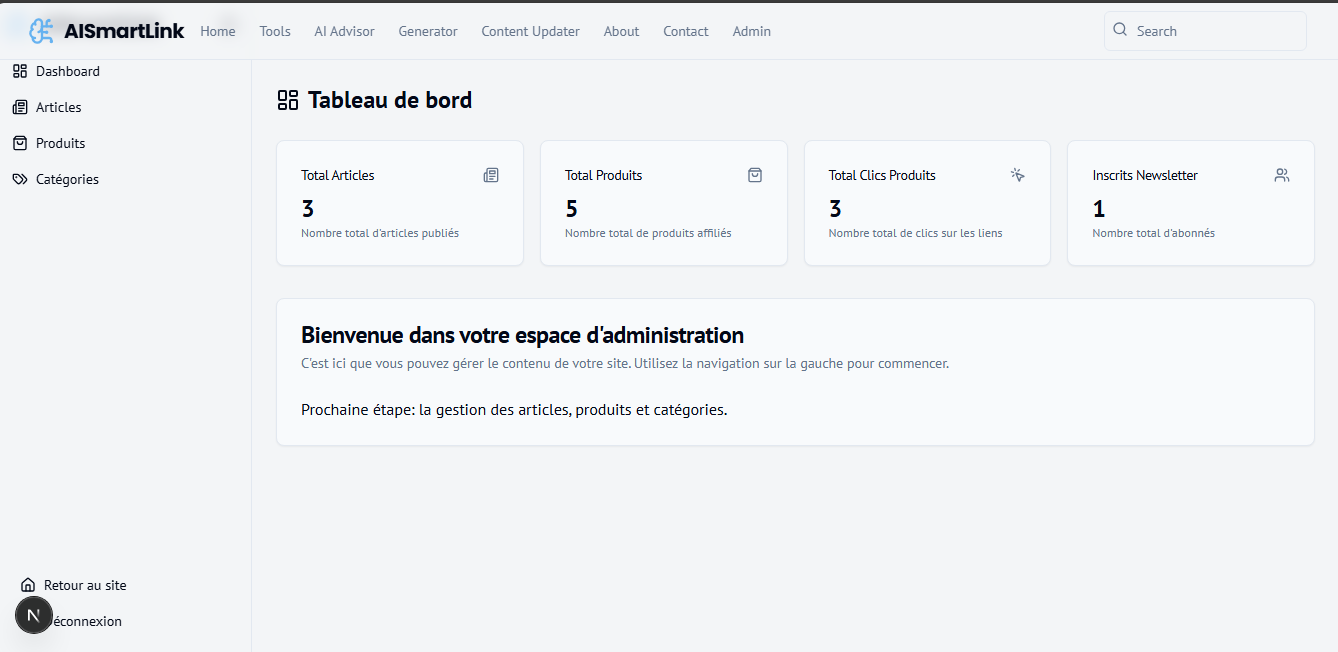
Task: Click the Articles newspaper icon in sidebar
Action: click(20, 107)
